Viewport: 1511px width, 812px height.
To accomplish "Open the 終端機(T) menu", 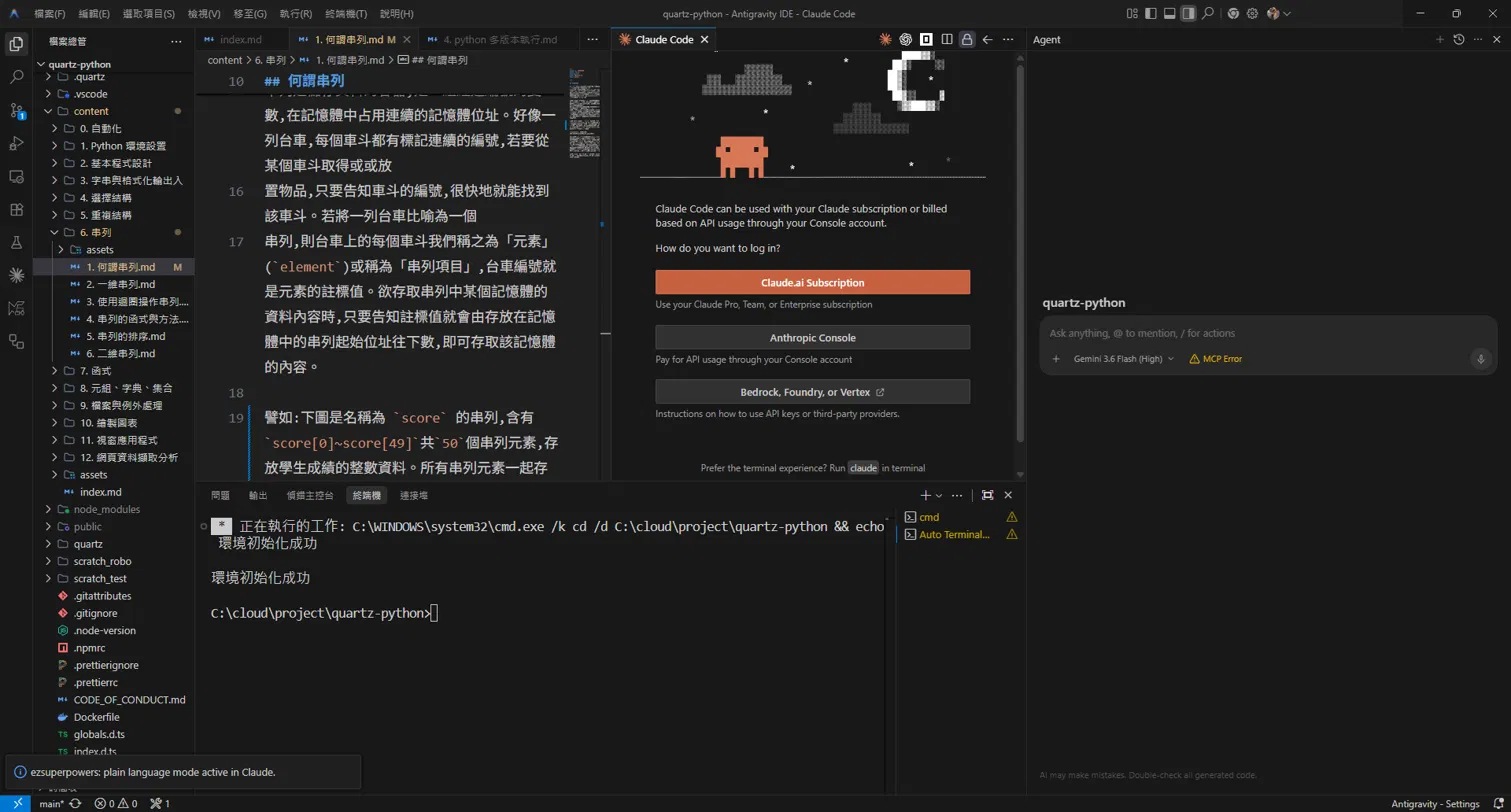I will [x=346, y=14].
